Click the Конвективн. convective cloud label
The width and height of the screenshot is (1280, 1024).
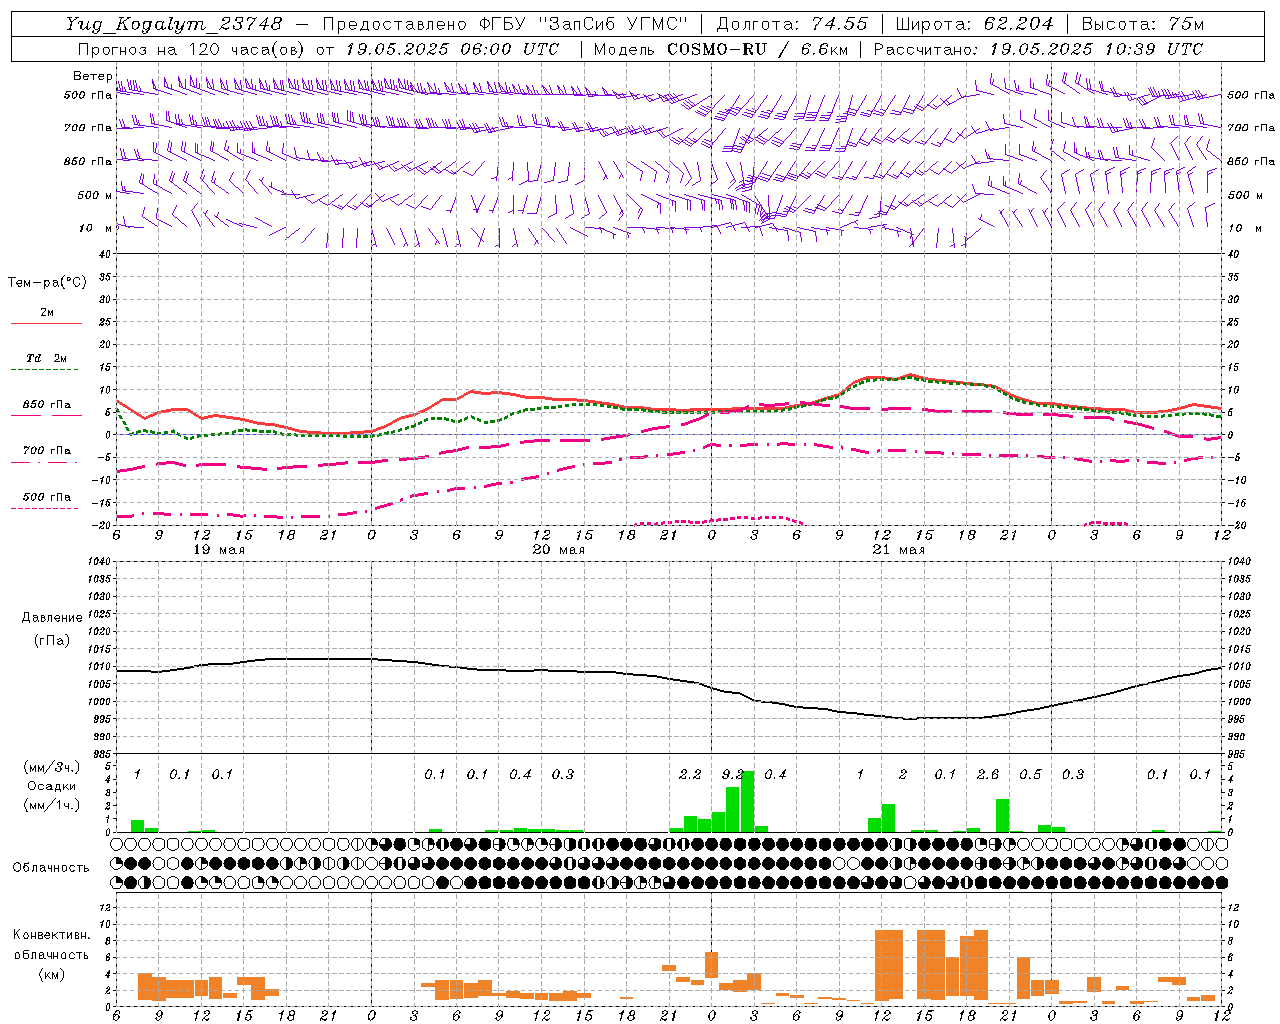click(x=51, y=935)
